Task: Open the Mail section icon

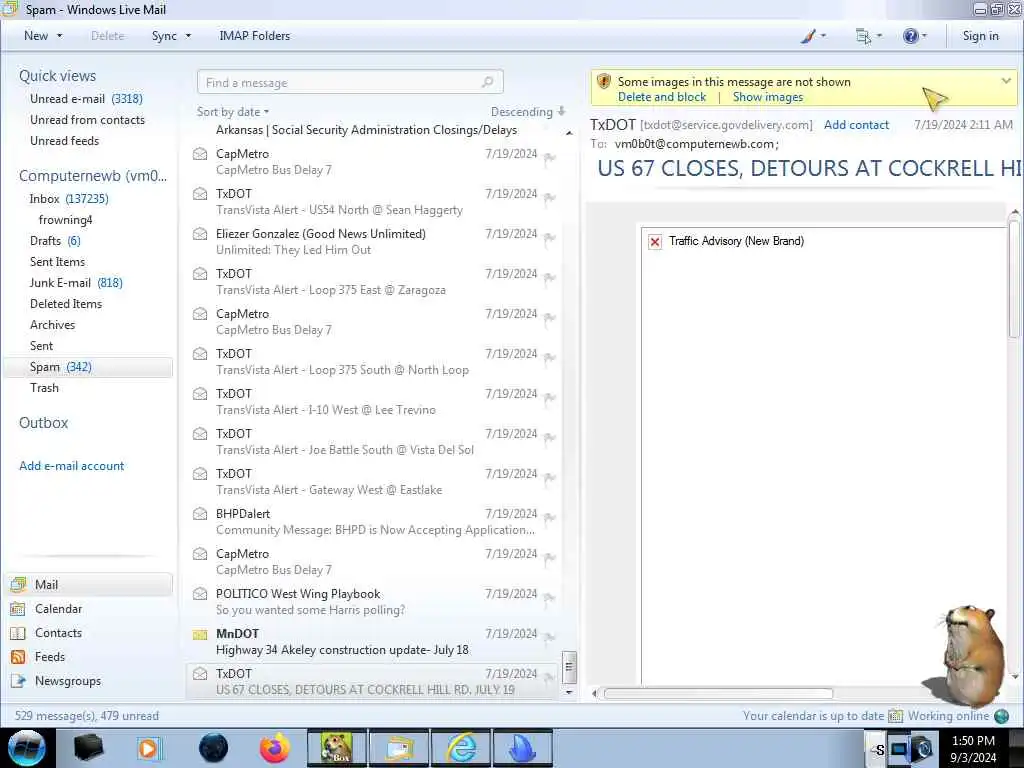Action: [18, 584]
